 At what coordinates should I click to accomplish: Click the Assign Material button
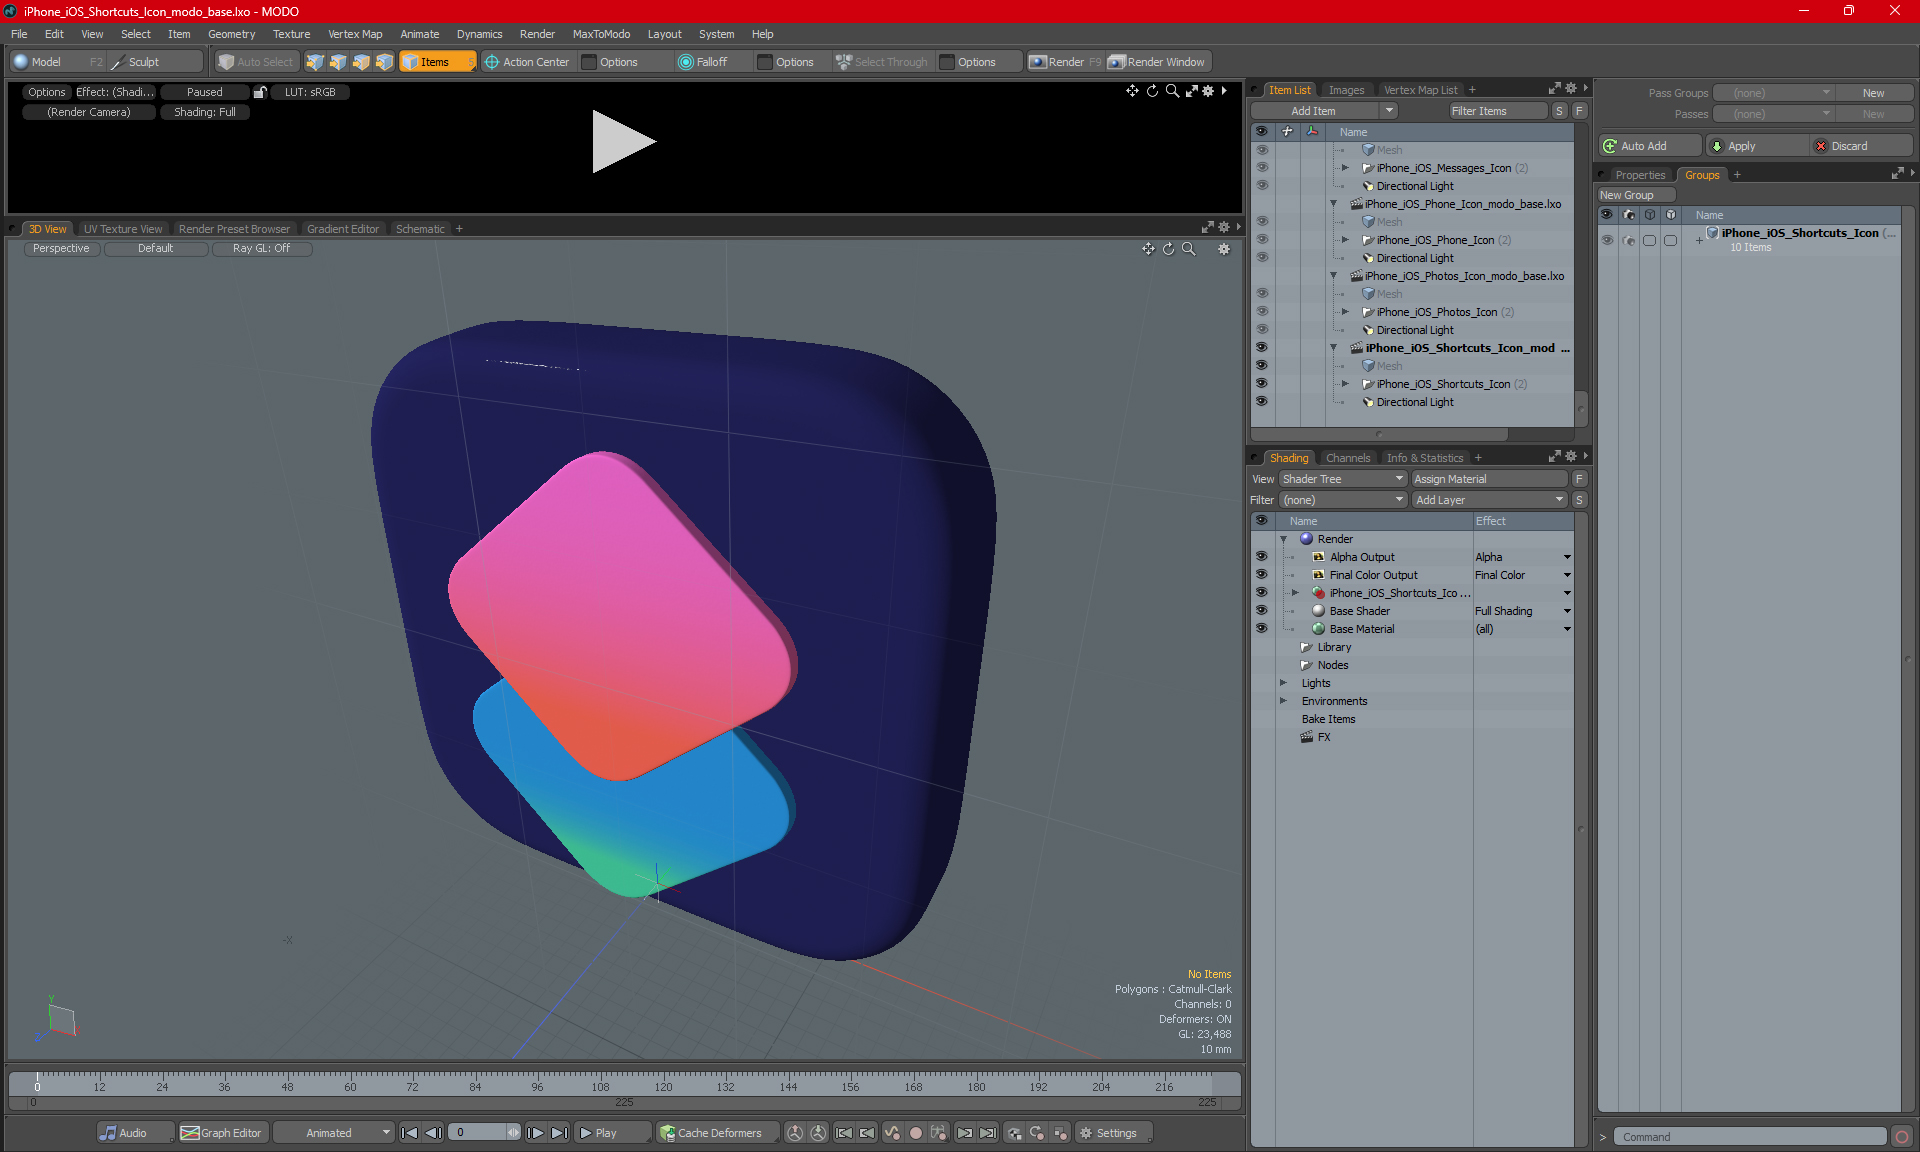[1489, 479]
